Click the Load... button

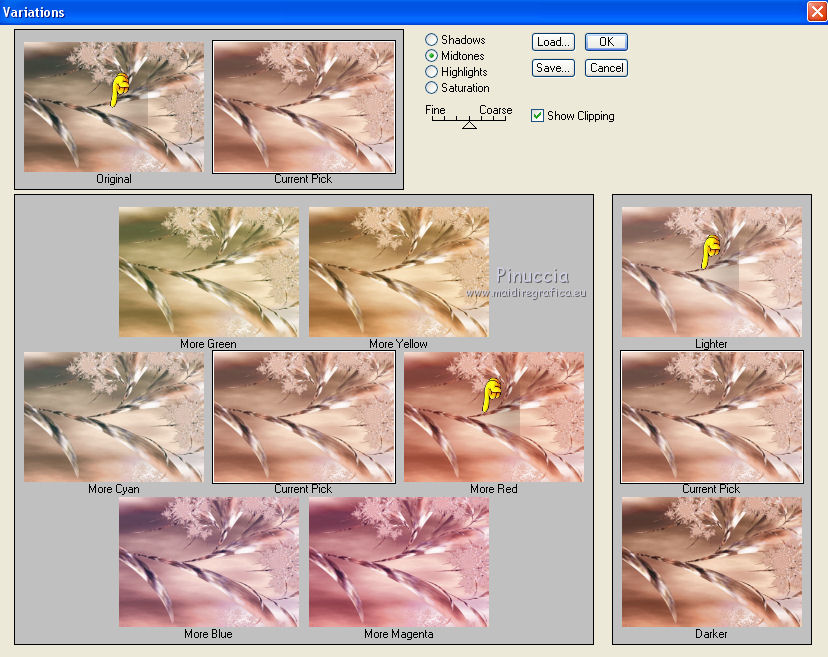pyautogui.click(x=553, y=42)
